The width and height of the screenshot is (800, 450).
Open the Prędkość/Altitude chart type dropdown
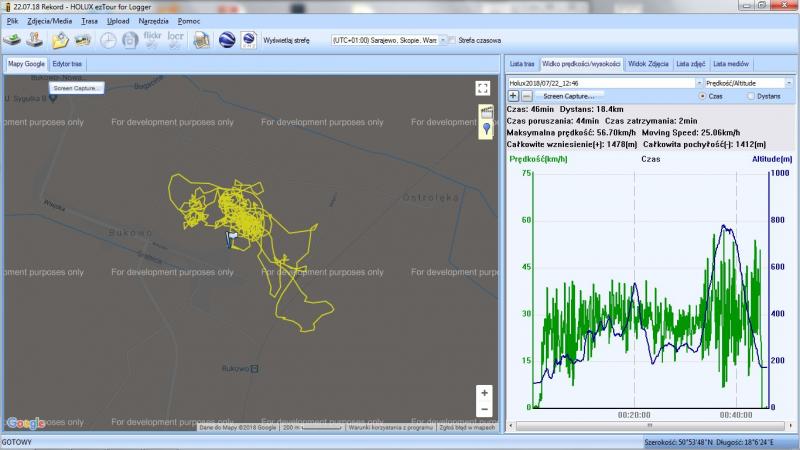coord(788,83)
